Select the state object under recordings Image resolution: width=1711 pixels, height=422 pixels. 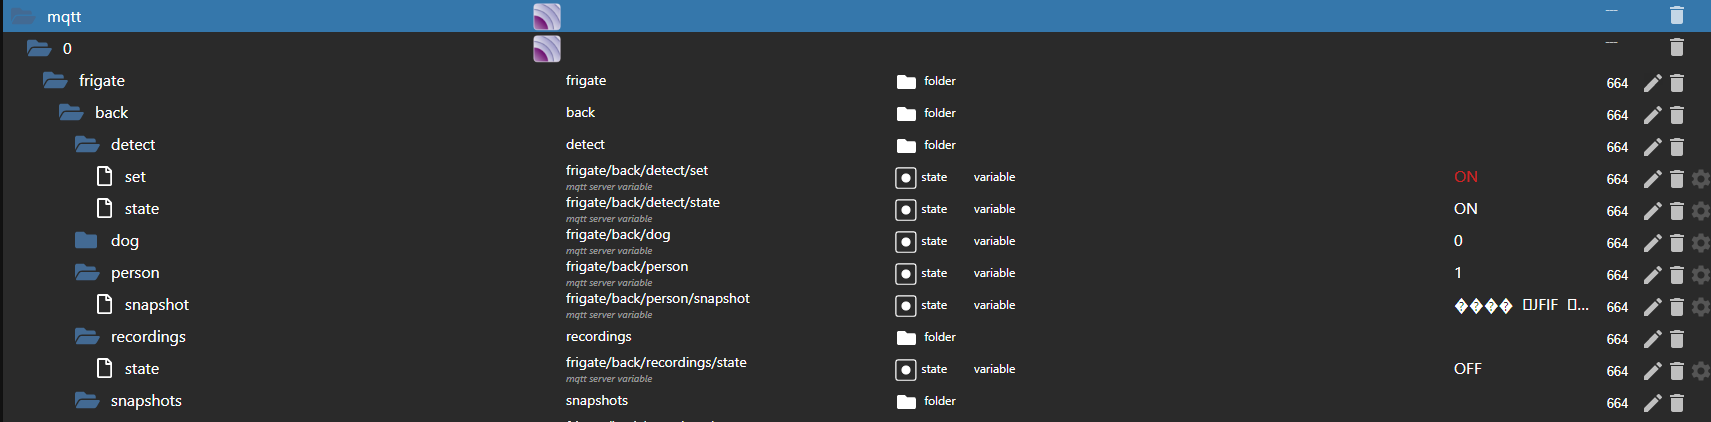142,369
